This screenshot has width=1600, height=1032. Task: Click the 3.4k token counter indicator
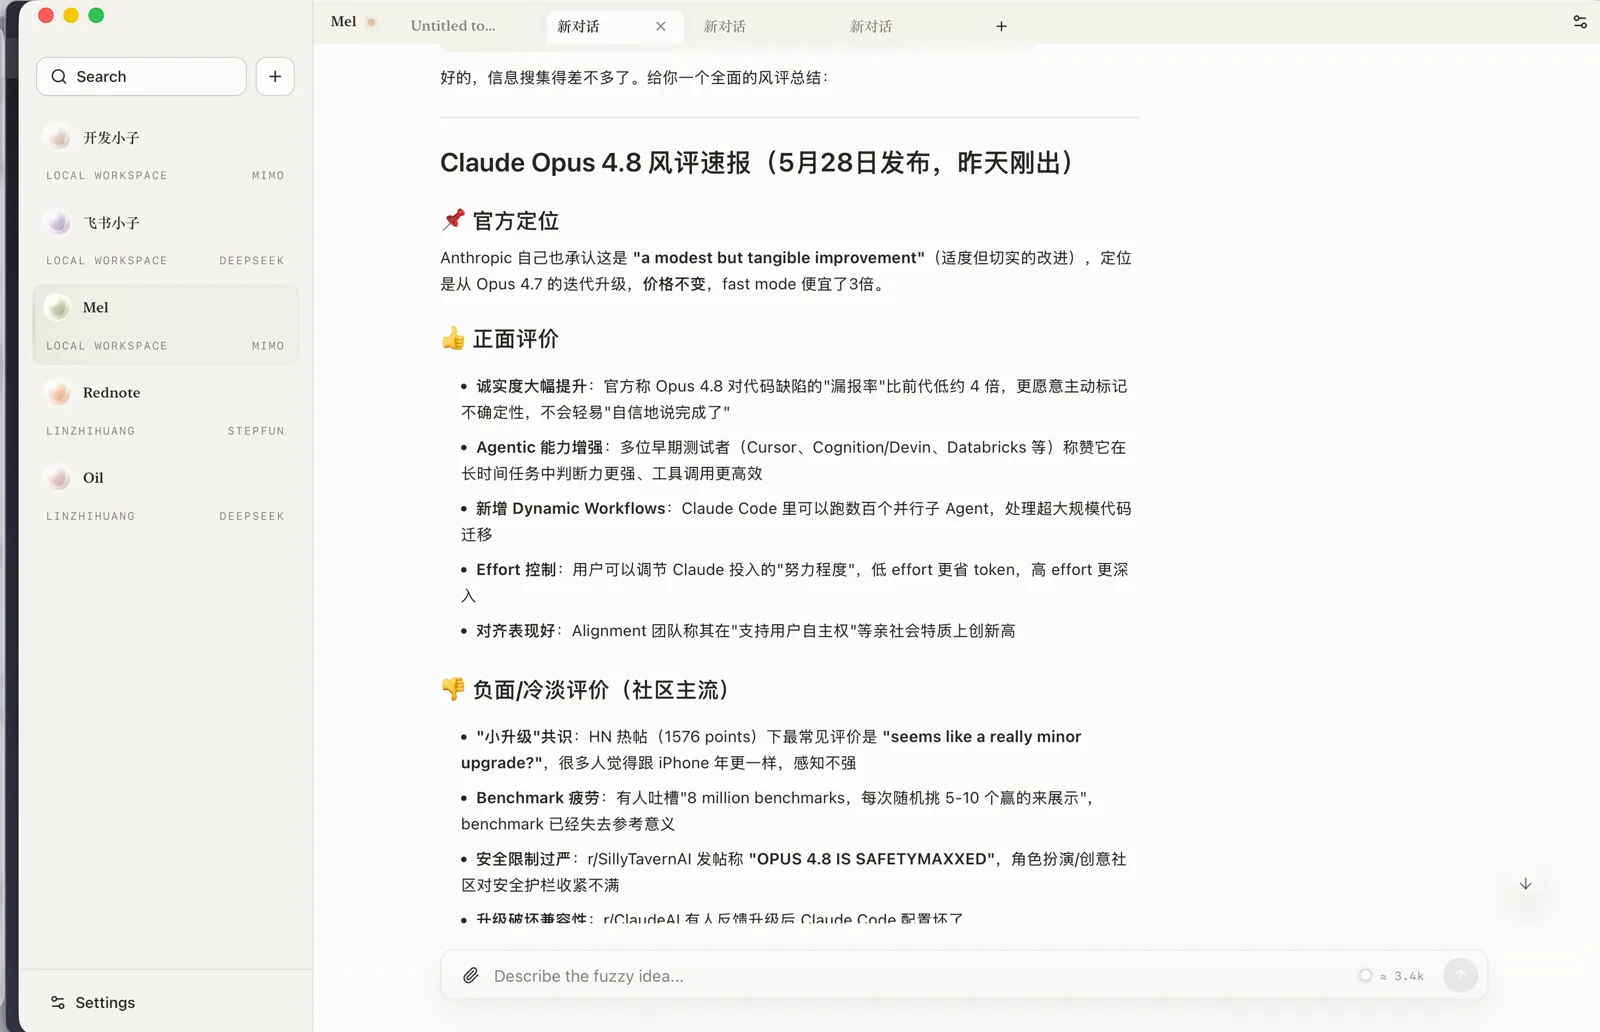[1391, 976]
